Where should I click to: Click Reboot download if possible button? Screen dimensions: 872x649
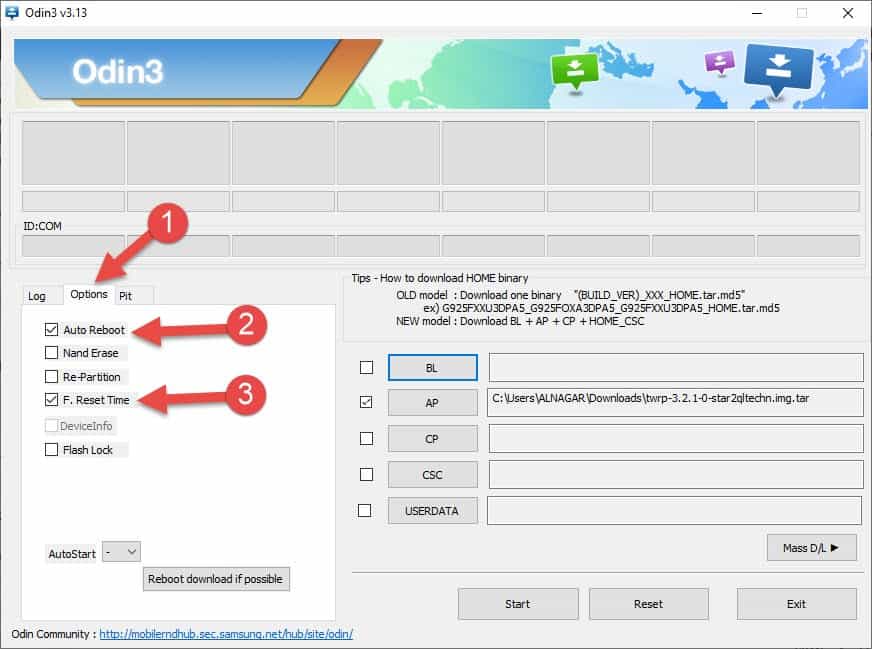pyautogui.click(x=216, y=579)
